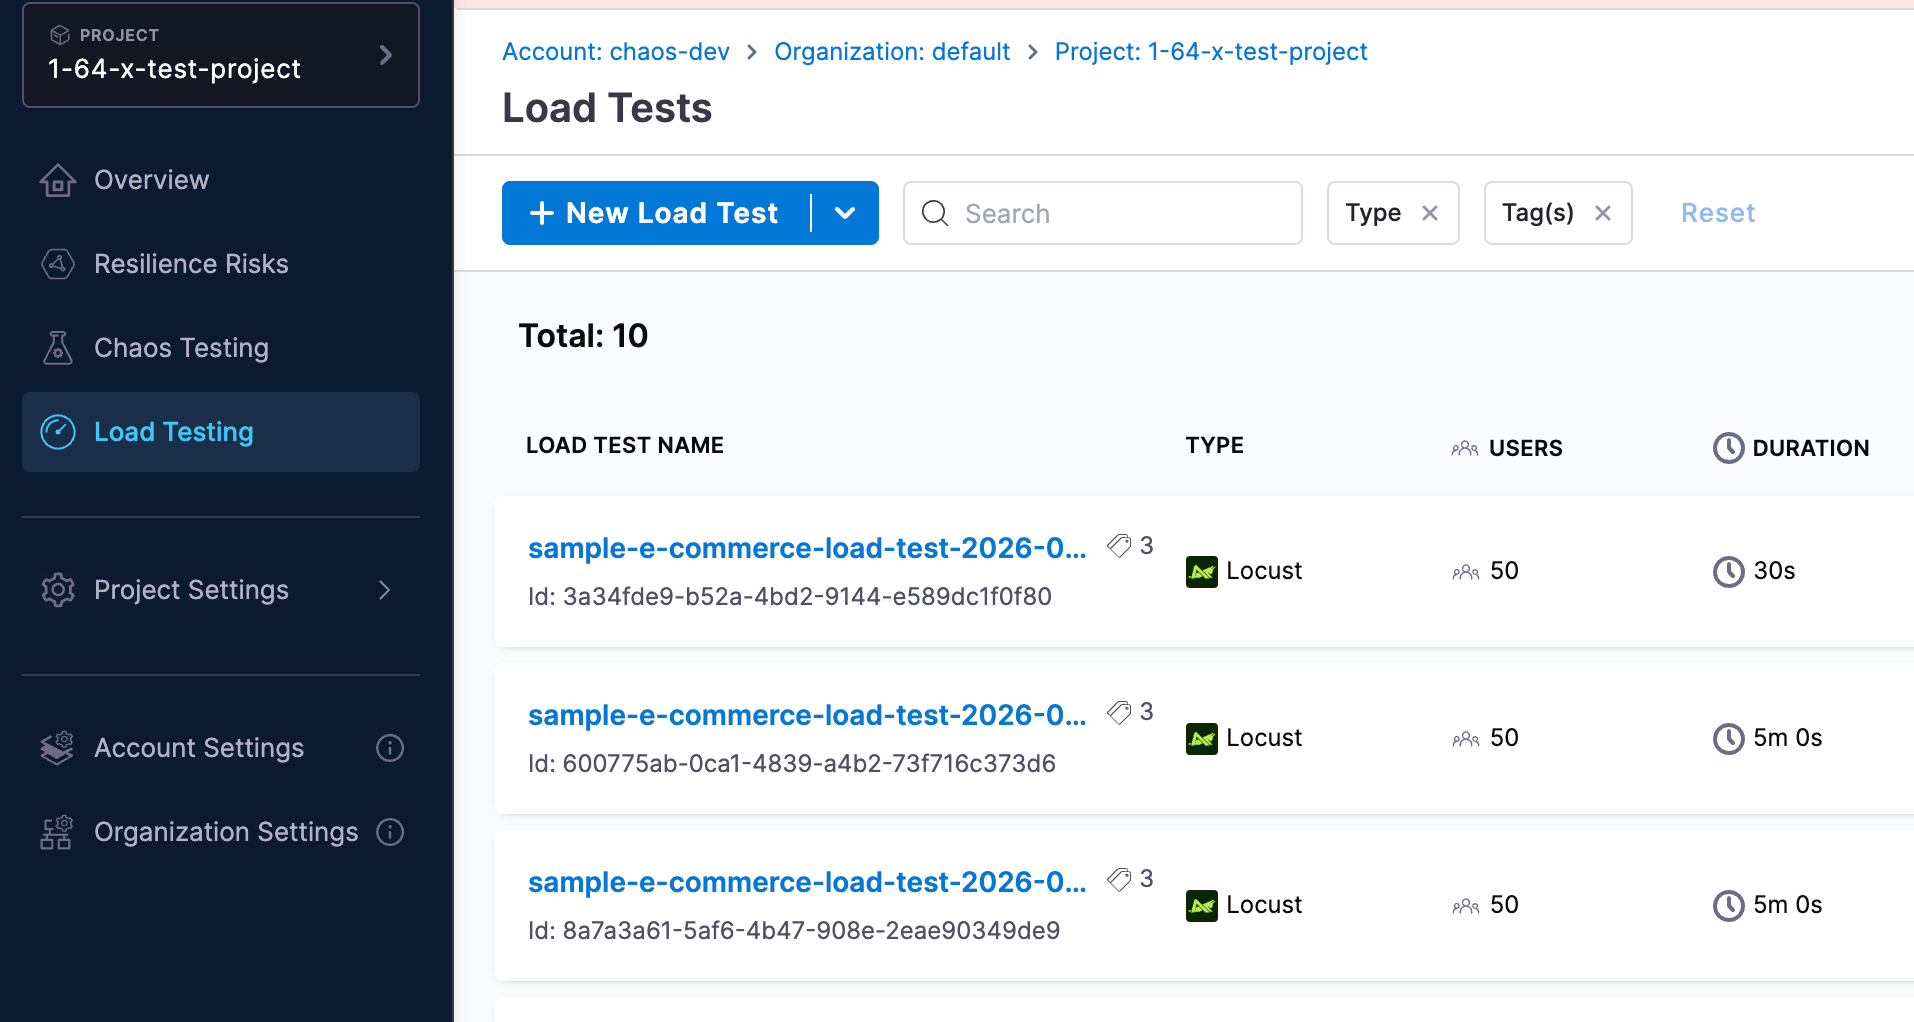Navigate to Organization: default breadcrumb
The height and width of the screenshot is (1022, 1914).
tap(891, 51)
